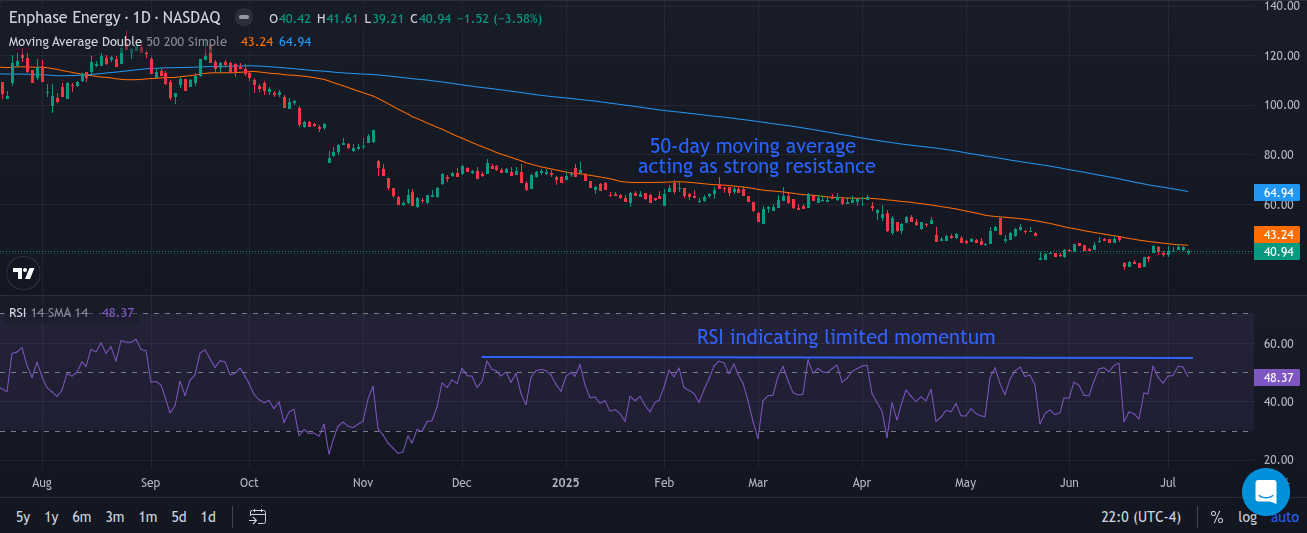Toggle the percent scale mode
The height and width of the screenshot is (533, 1307).
(x=1217, y=517)
